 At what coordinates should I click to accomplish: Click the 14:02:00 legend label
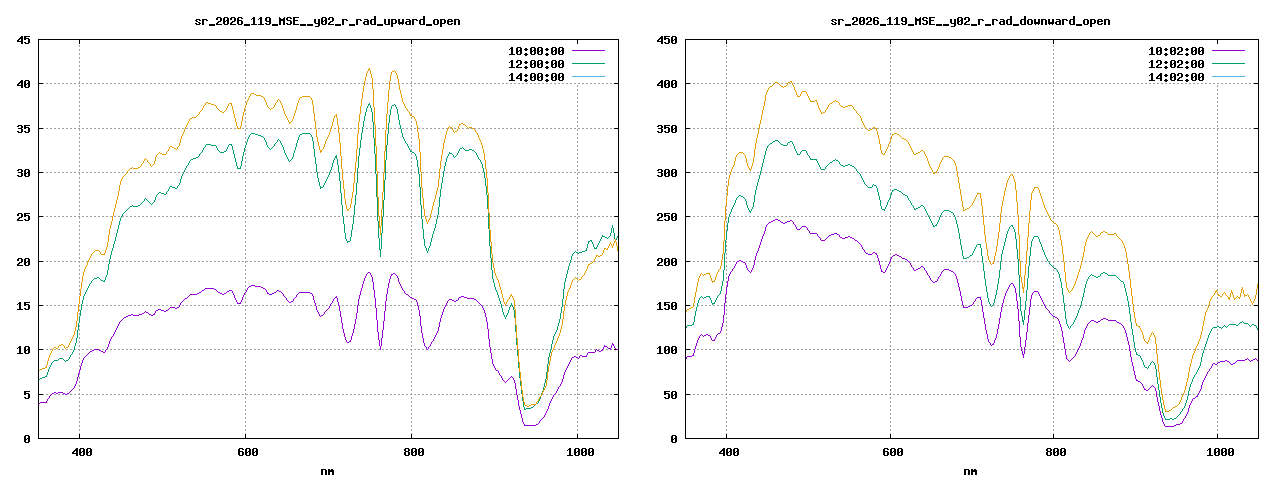1176,77
